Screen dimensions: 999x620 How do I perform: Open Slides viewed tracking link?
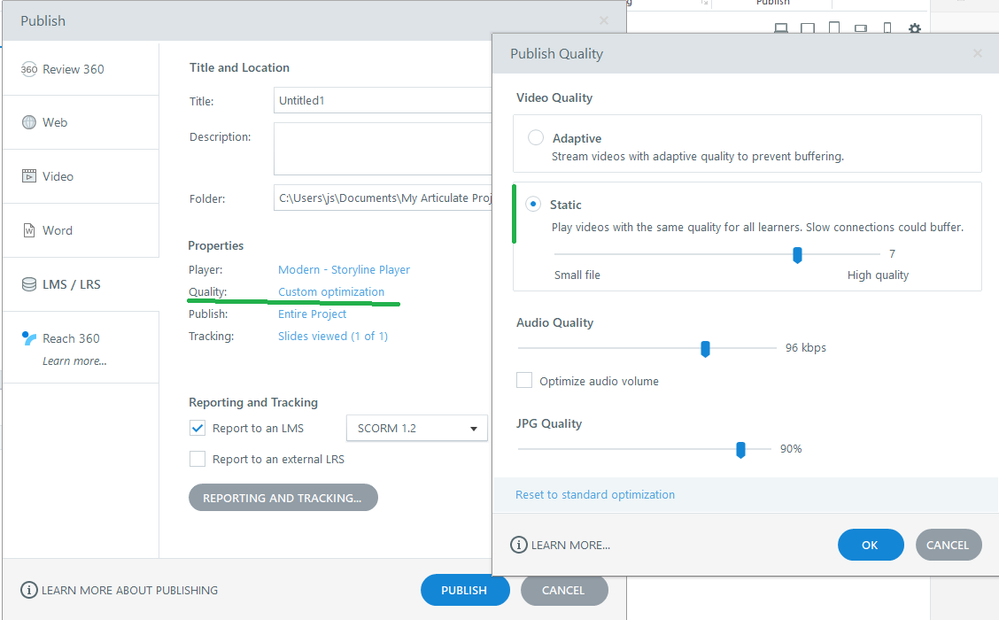333,336
